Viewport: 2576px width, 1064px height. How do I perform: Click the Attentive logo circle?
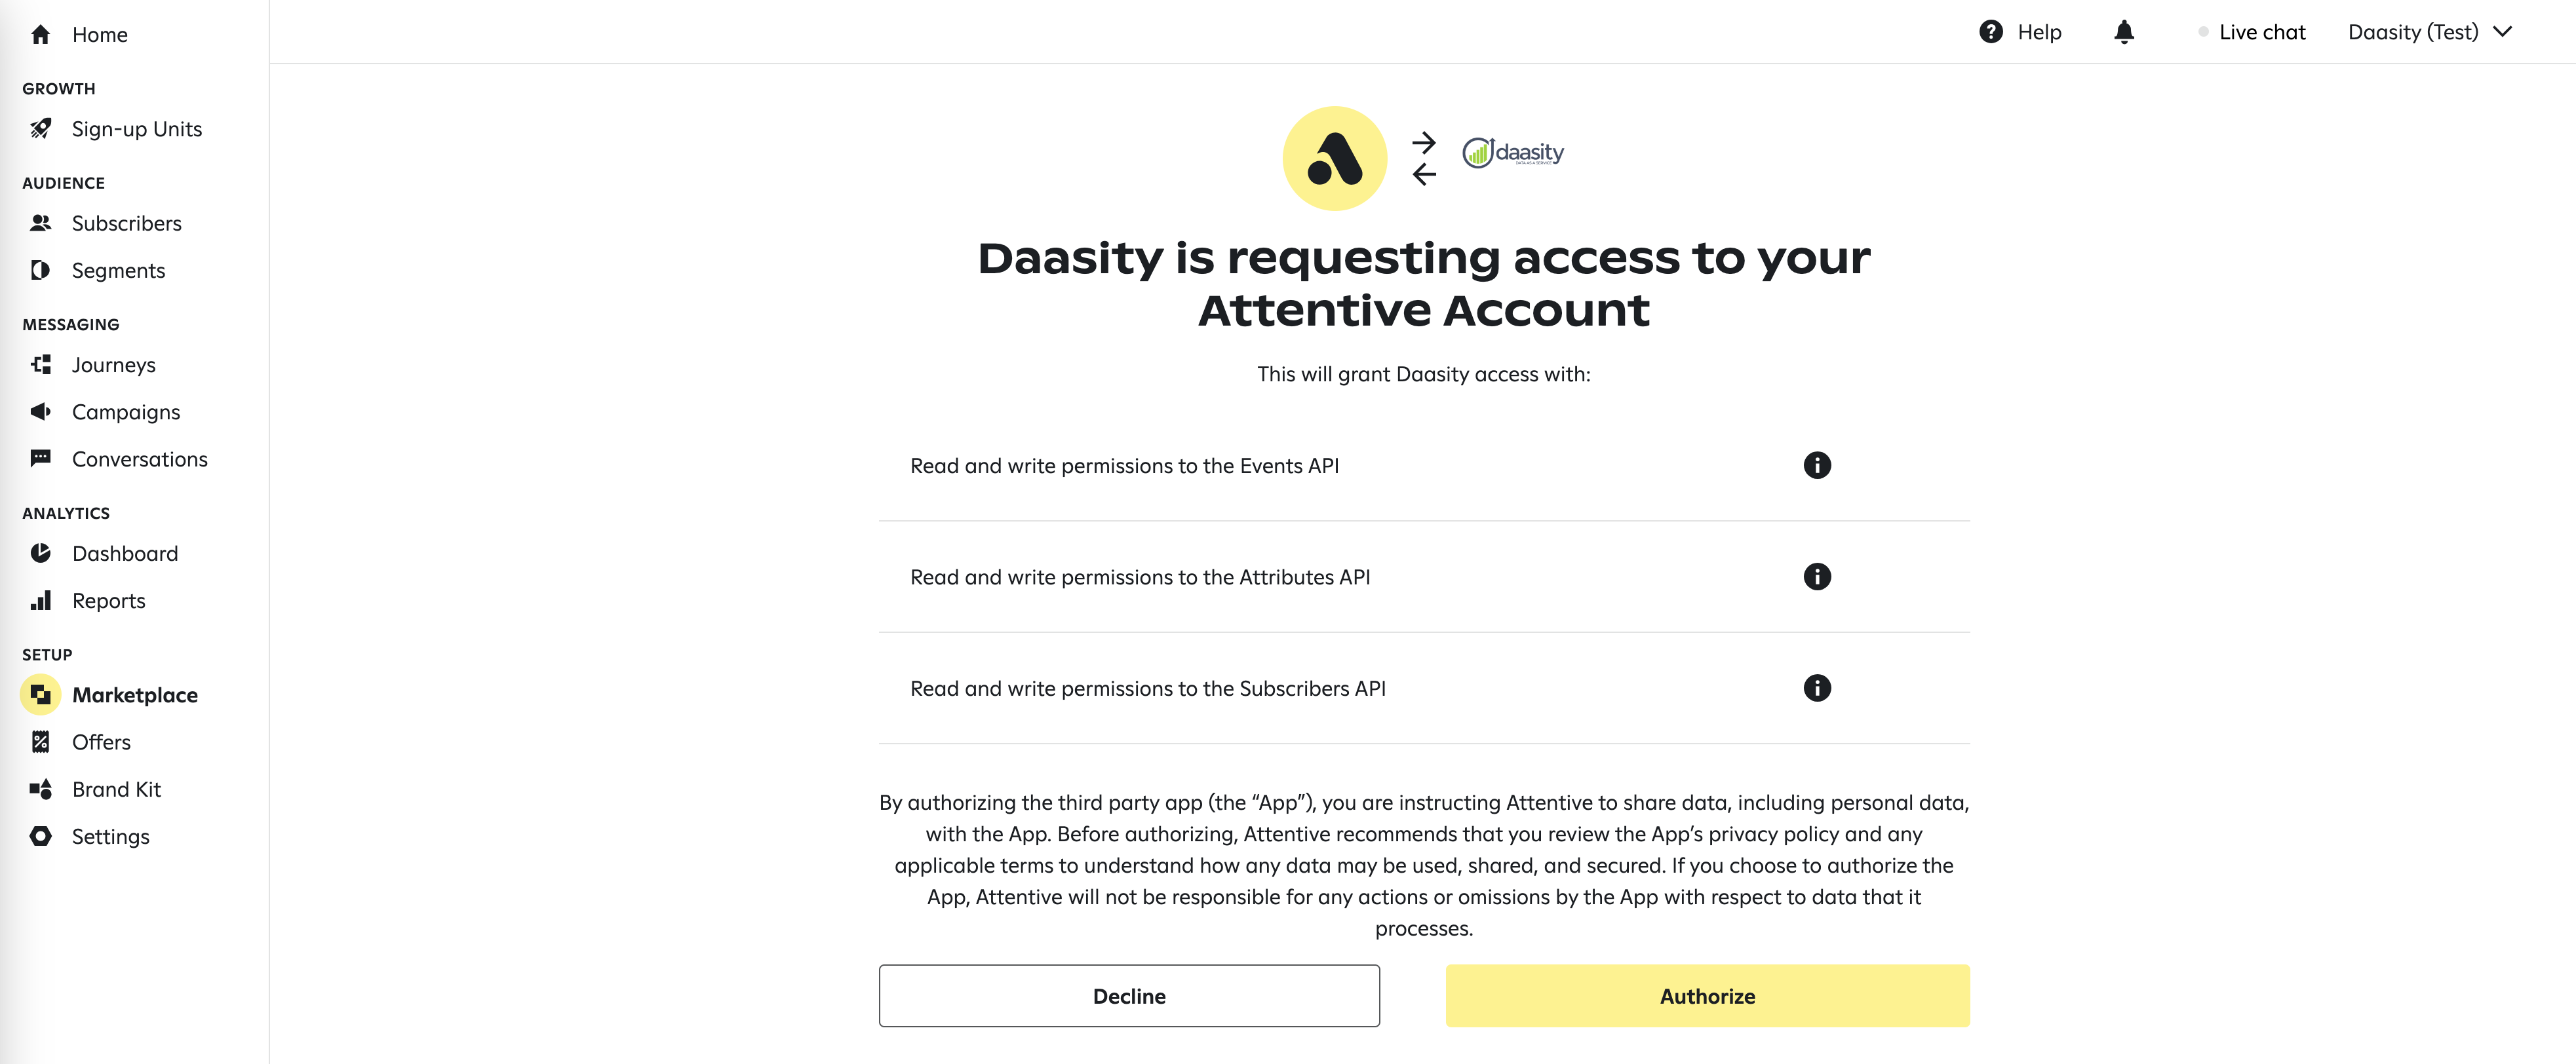tap(1334, 158)
